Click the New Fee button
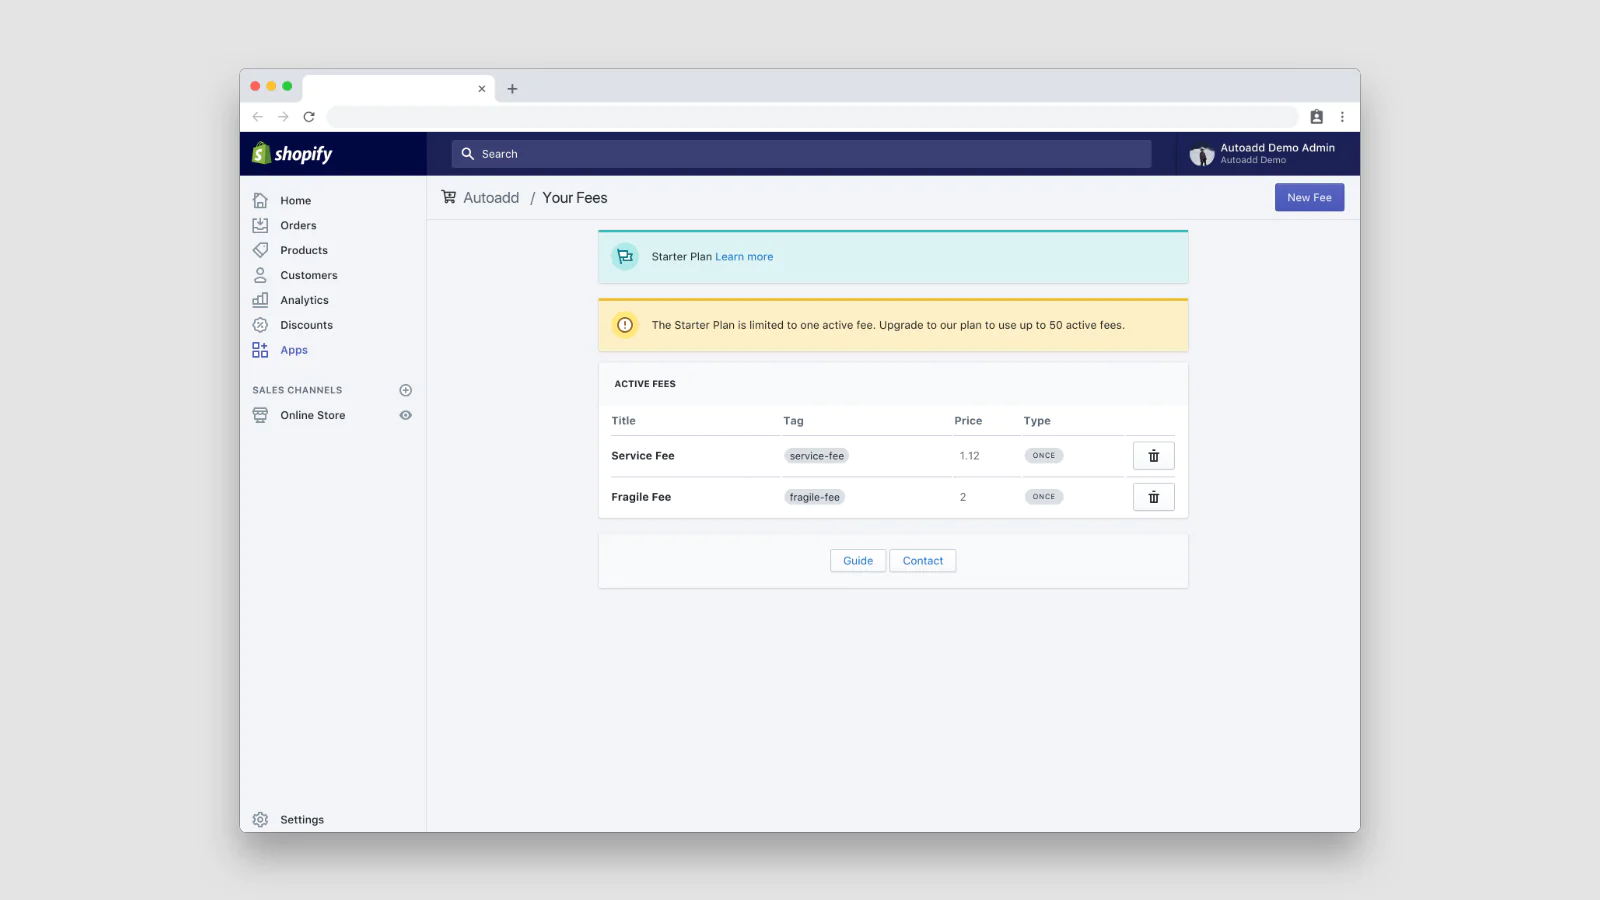1600x900 pixels. 1309,198
